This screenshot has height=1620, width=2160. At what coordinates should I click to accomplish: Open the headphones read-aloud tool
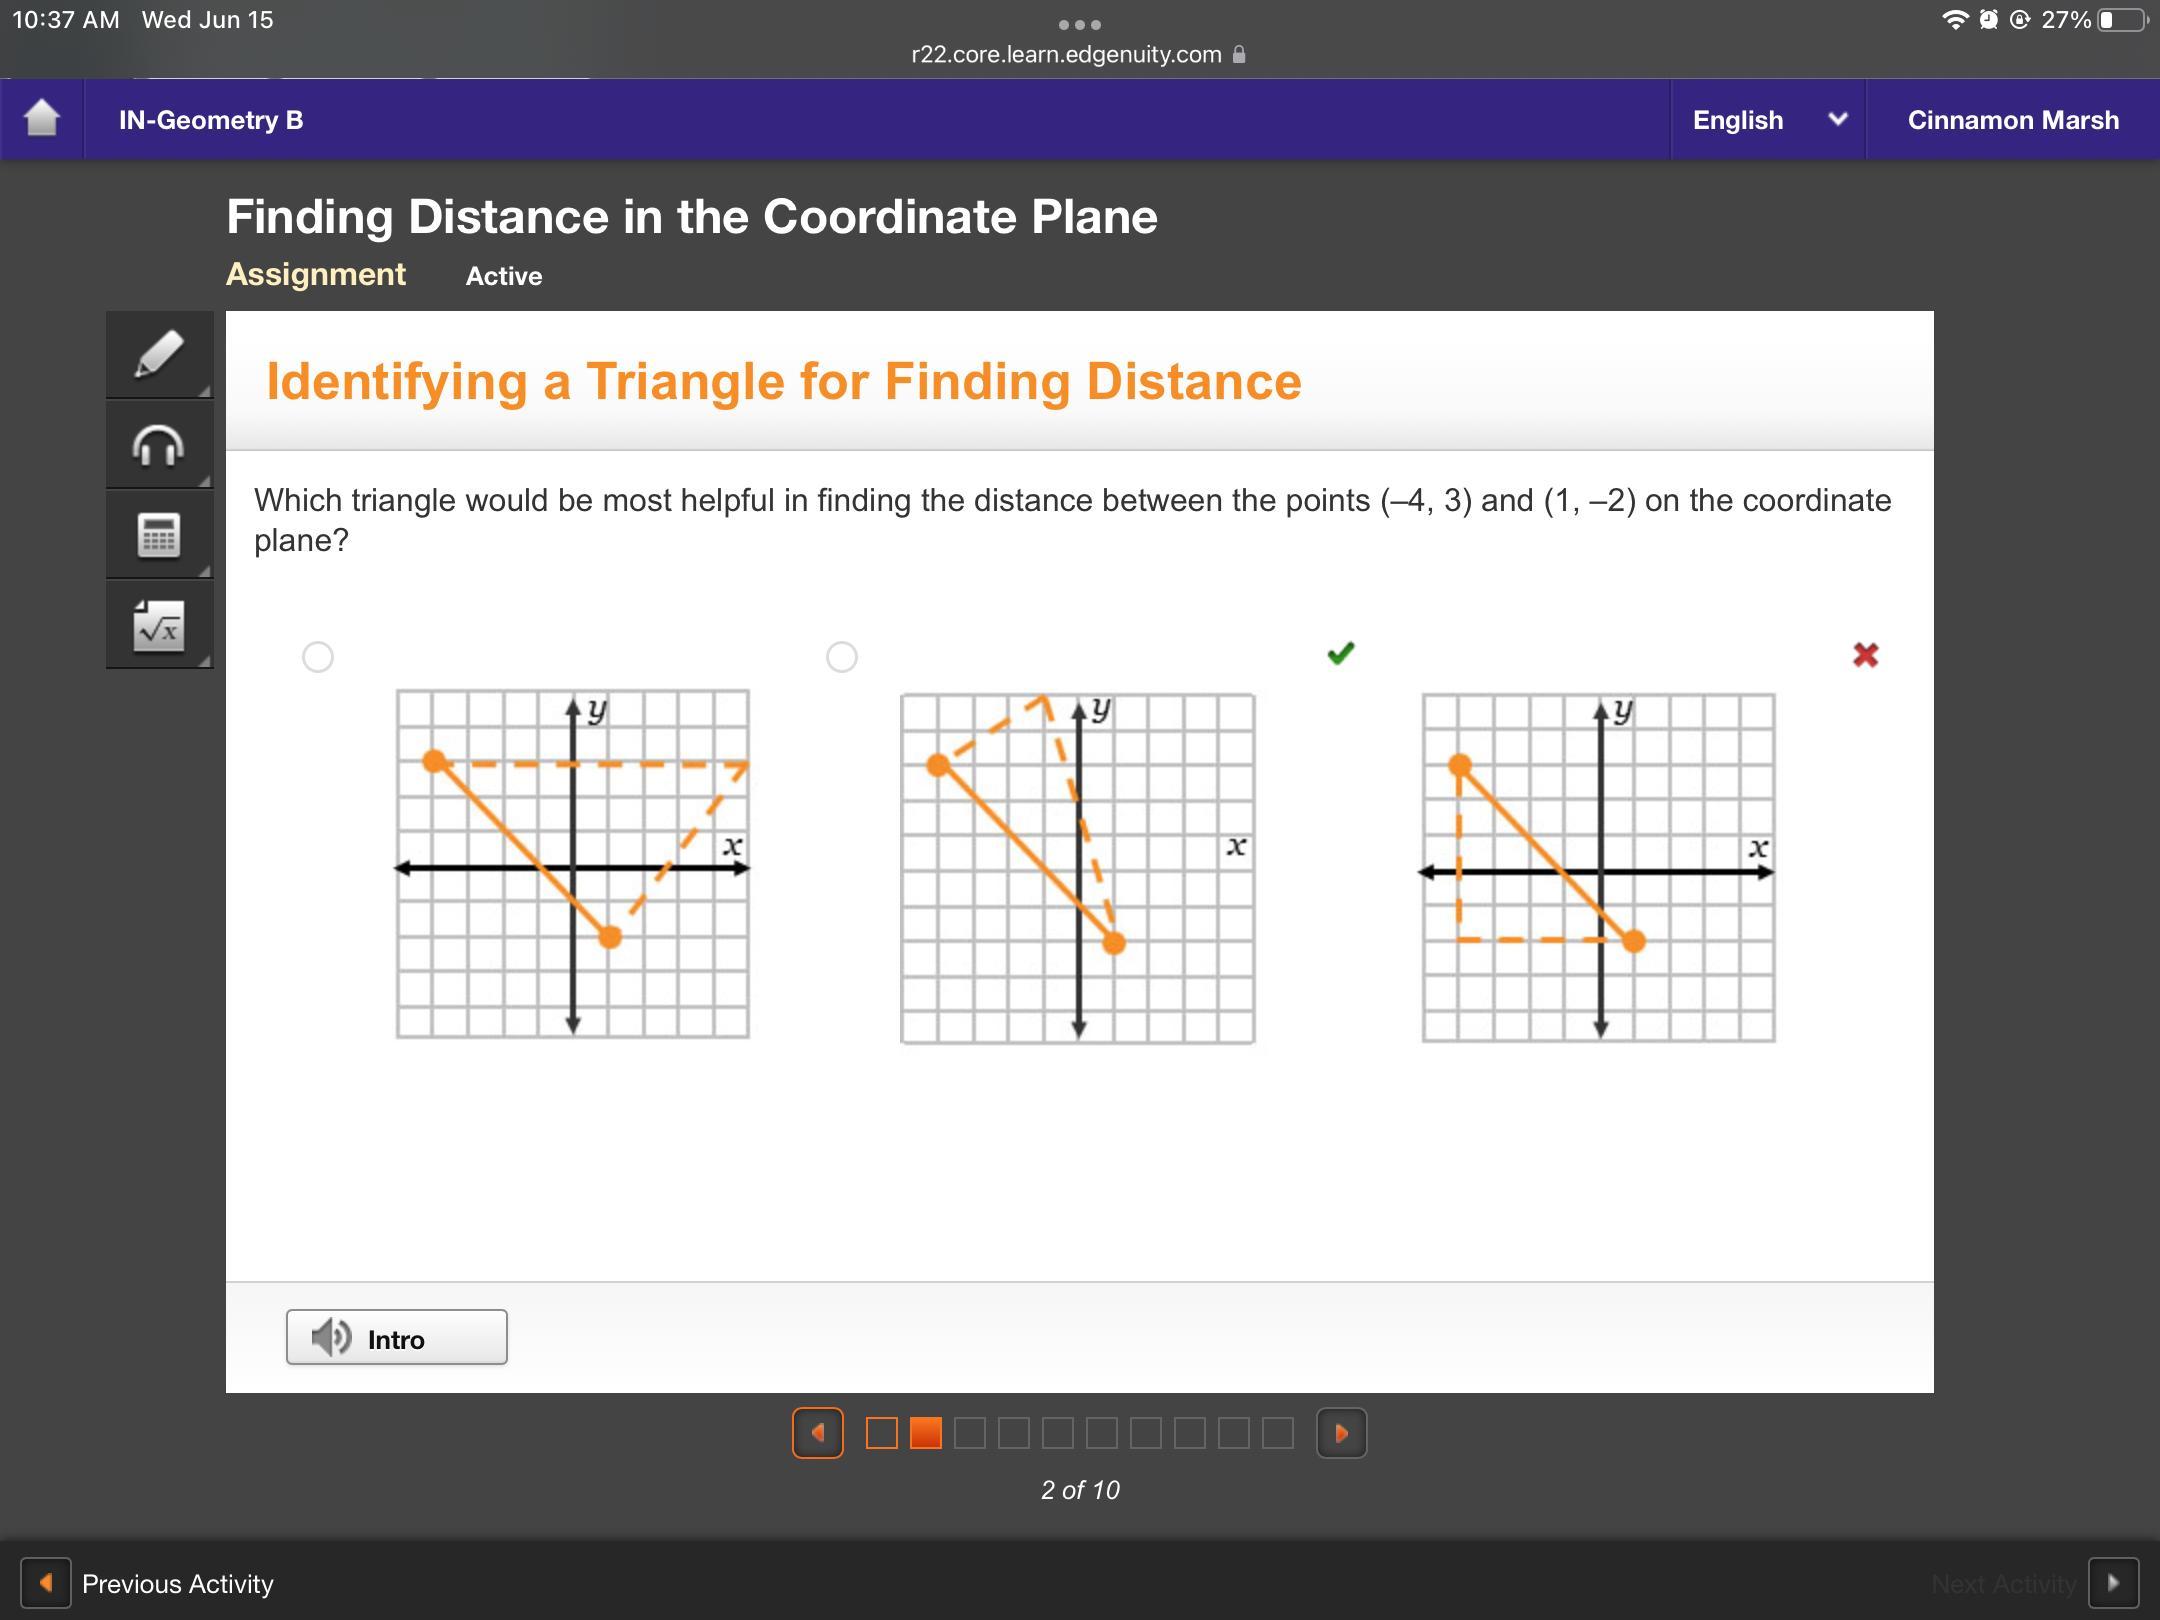pyautogui.click(x=159, y=445)
